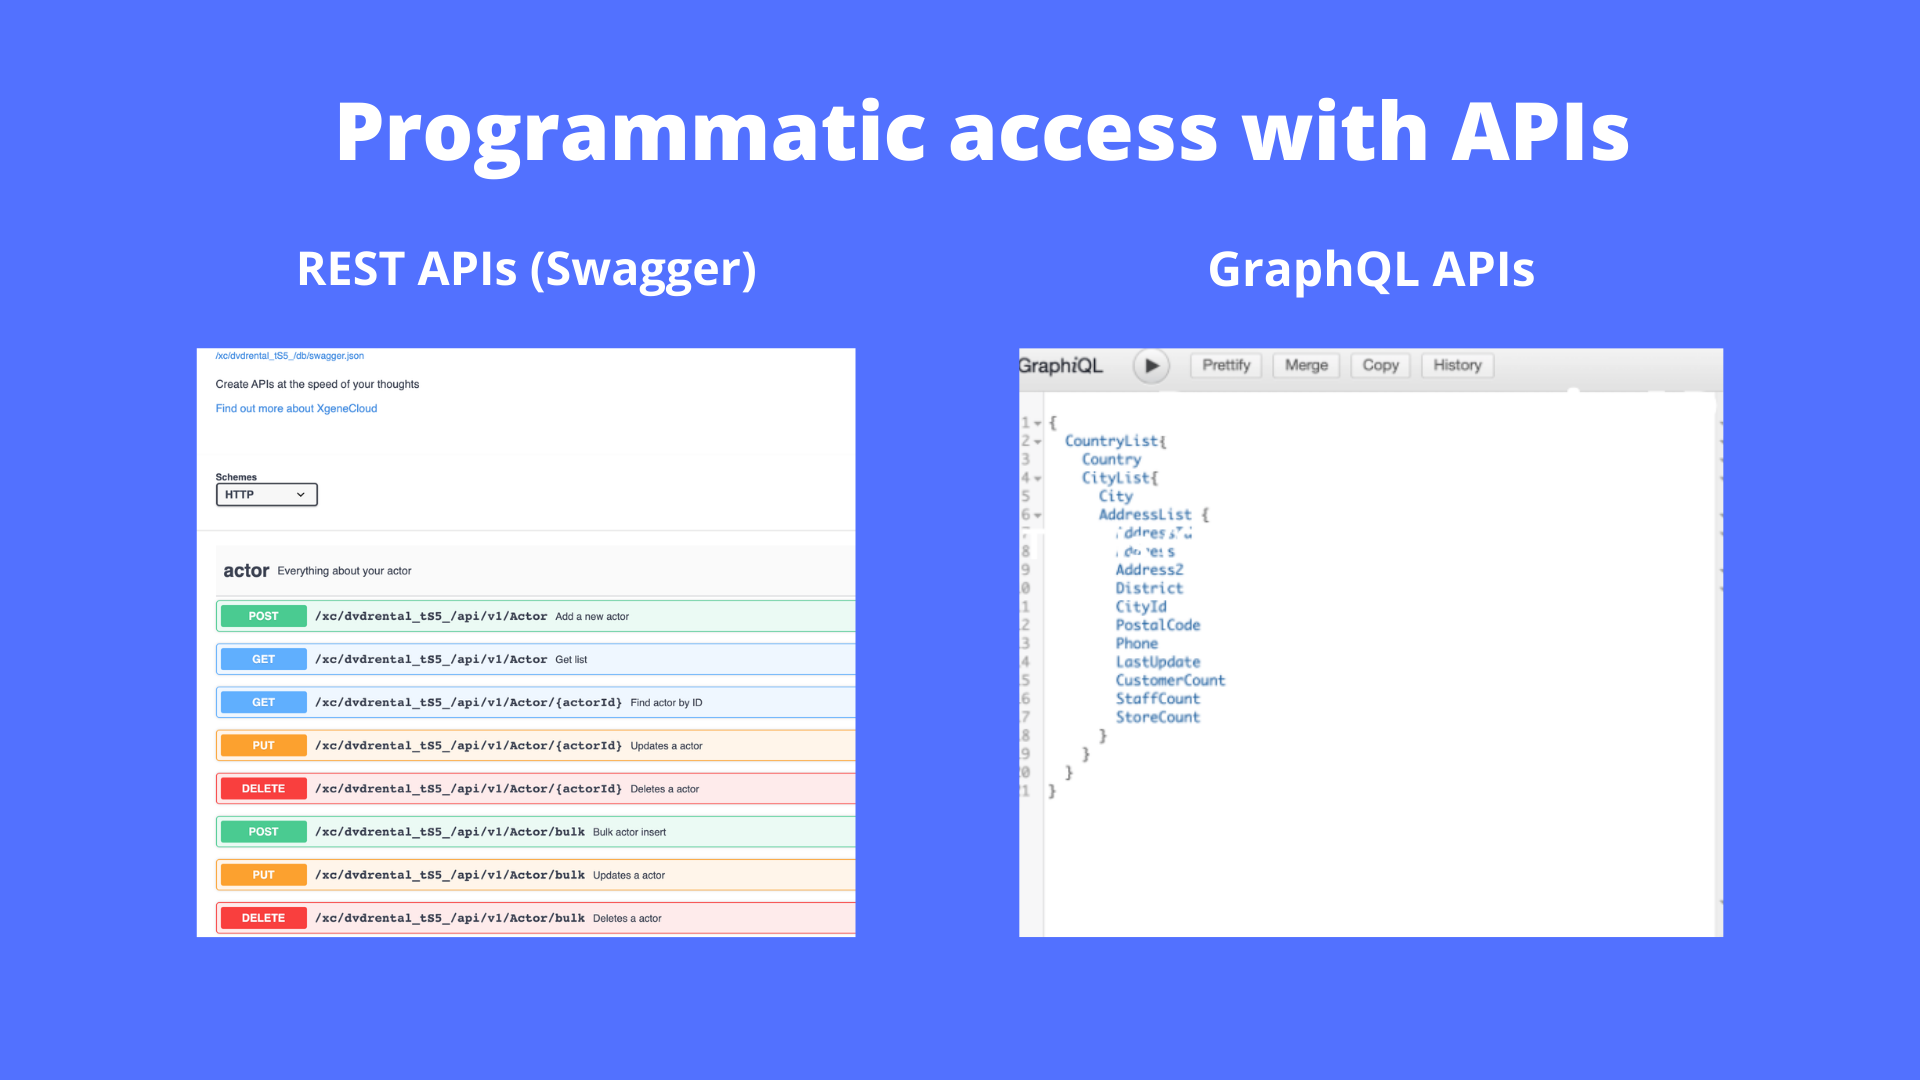Click the Prettify button

(x=1226, y=366)
